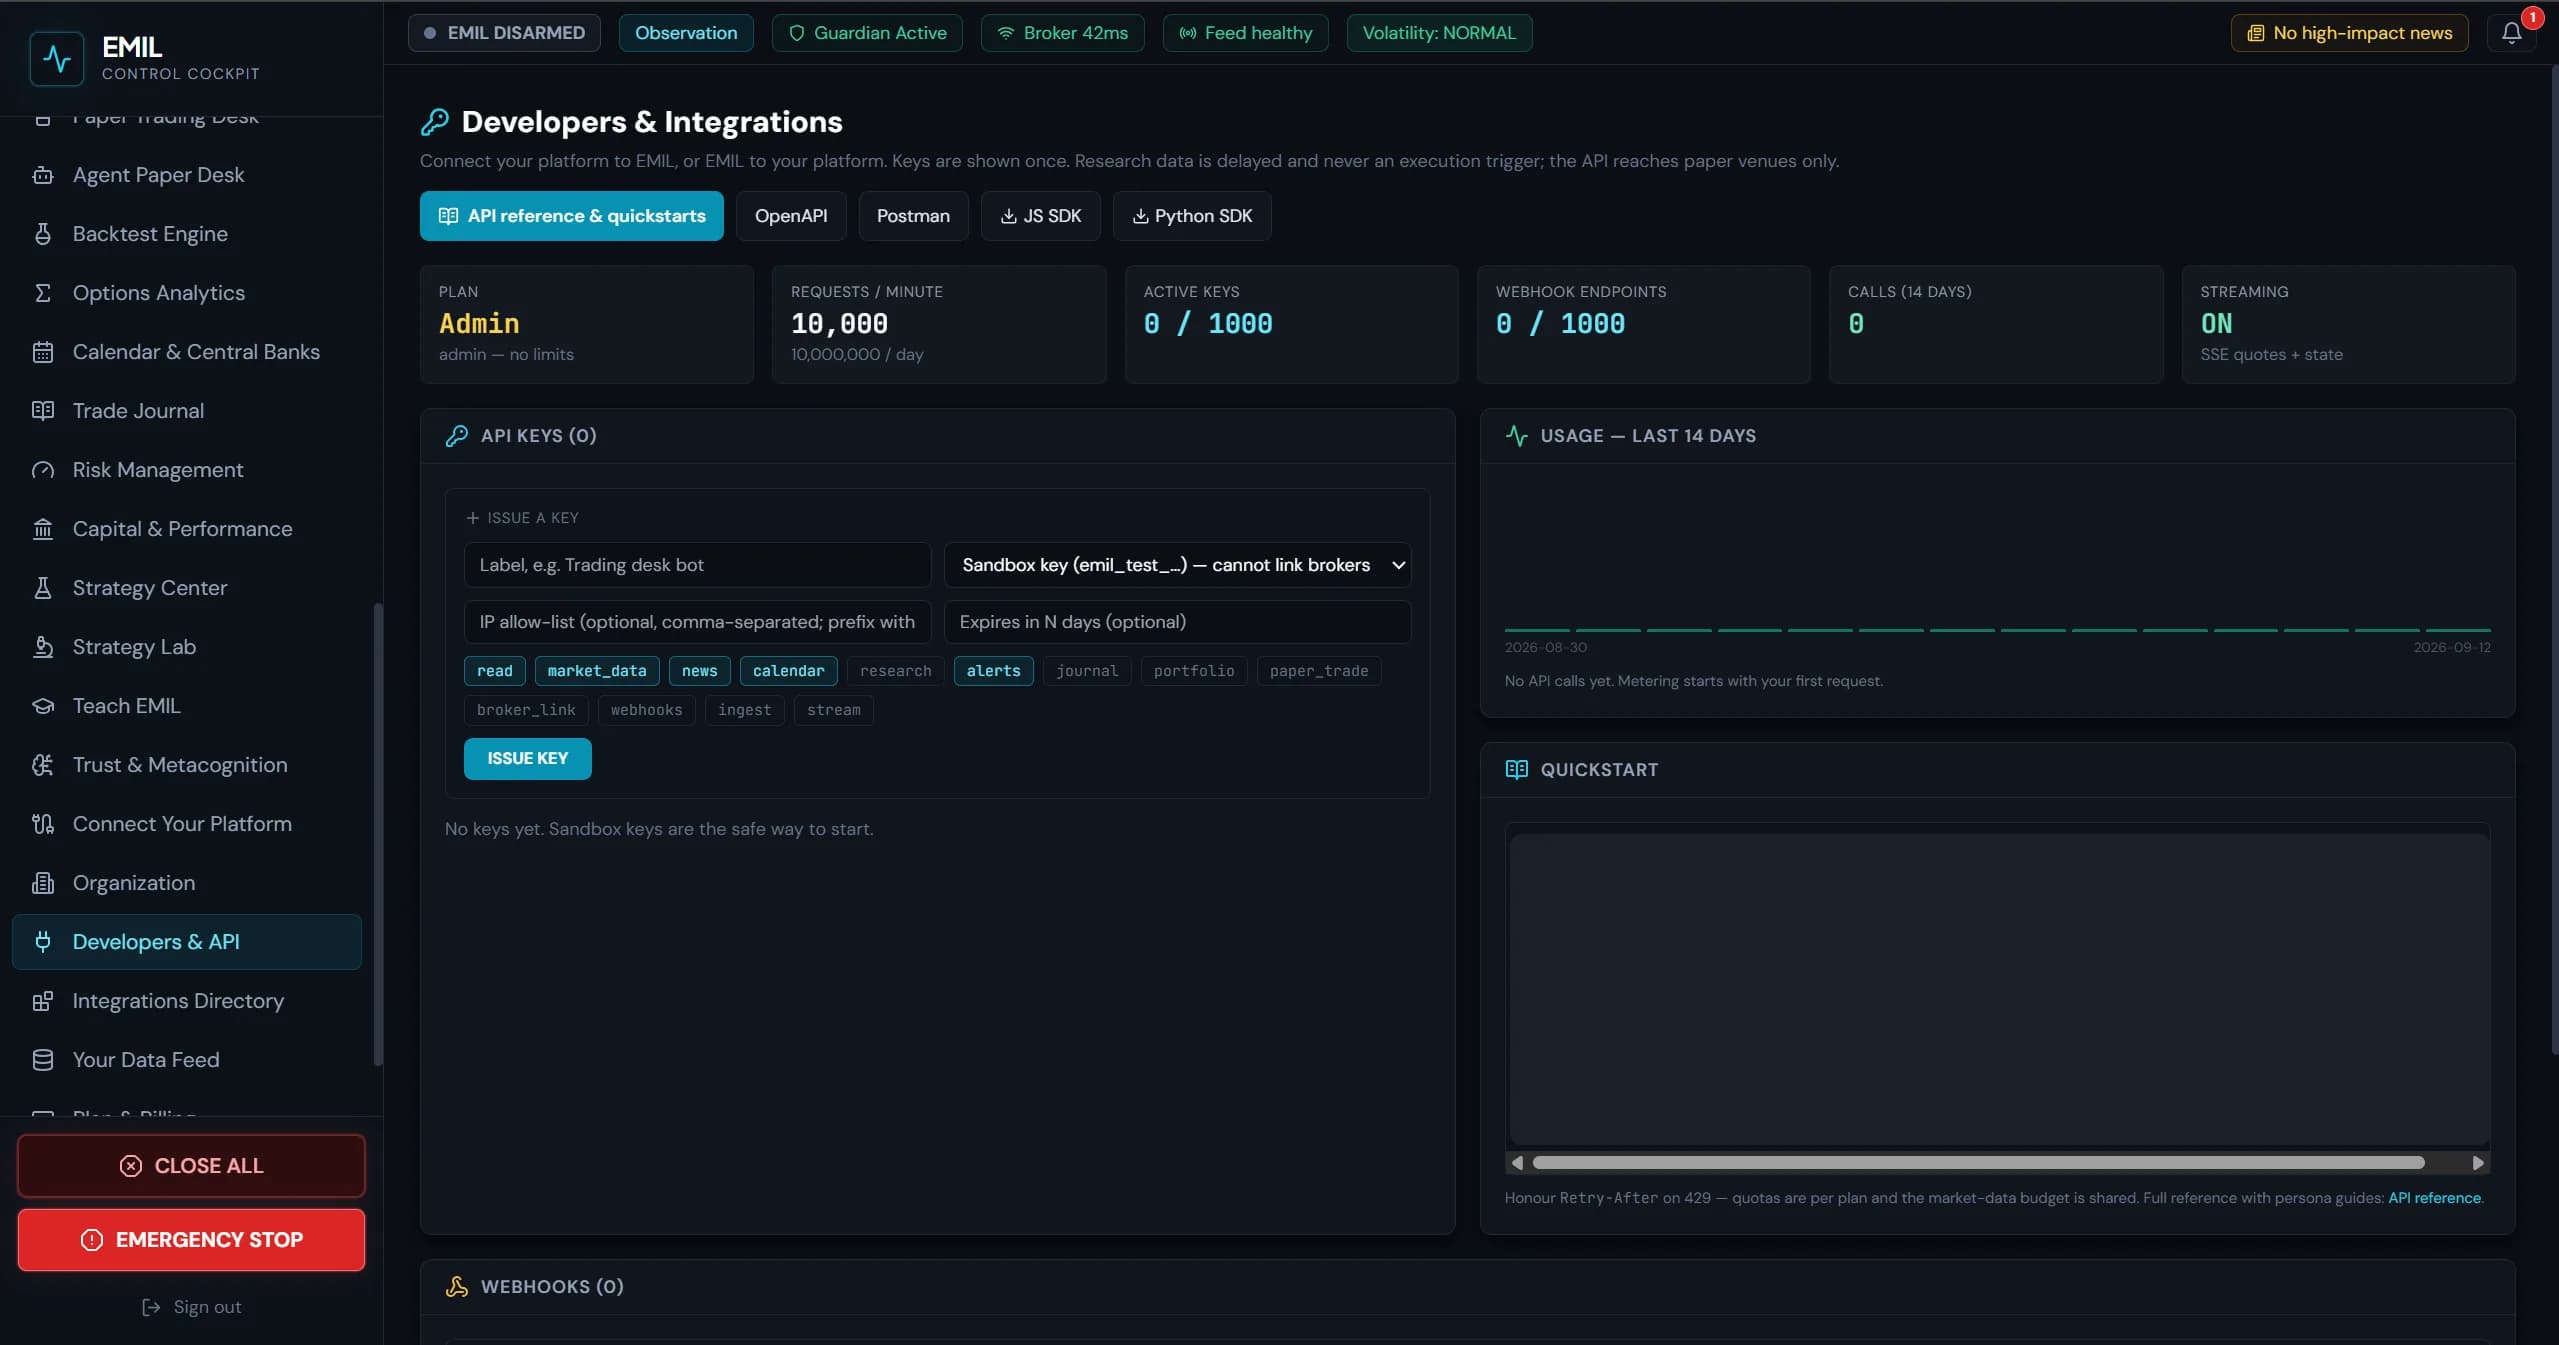
Task: Download the Python SDK
Action: coord(1191,216)
